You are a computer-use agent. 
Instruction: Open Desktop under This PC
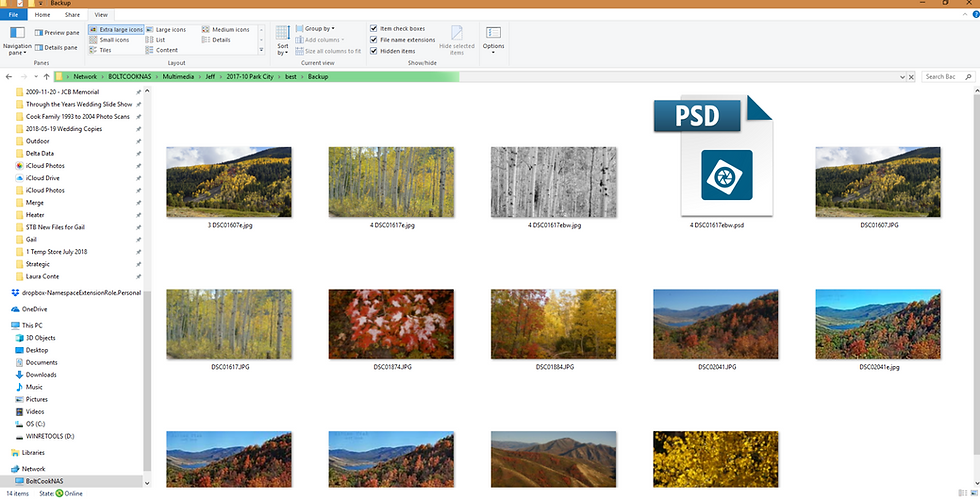tap(32, 350)
